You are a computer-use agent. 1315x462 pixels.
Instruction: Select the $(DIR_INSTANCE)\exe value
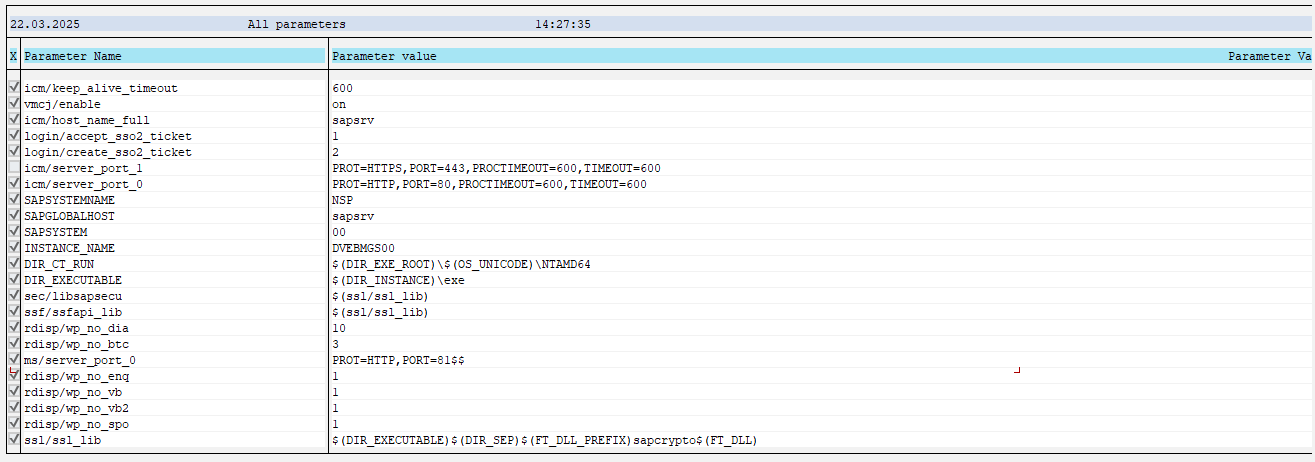pos(398,280)
